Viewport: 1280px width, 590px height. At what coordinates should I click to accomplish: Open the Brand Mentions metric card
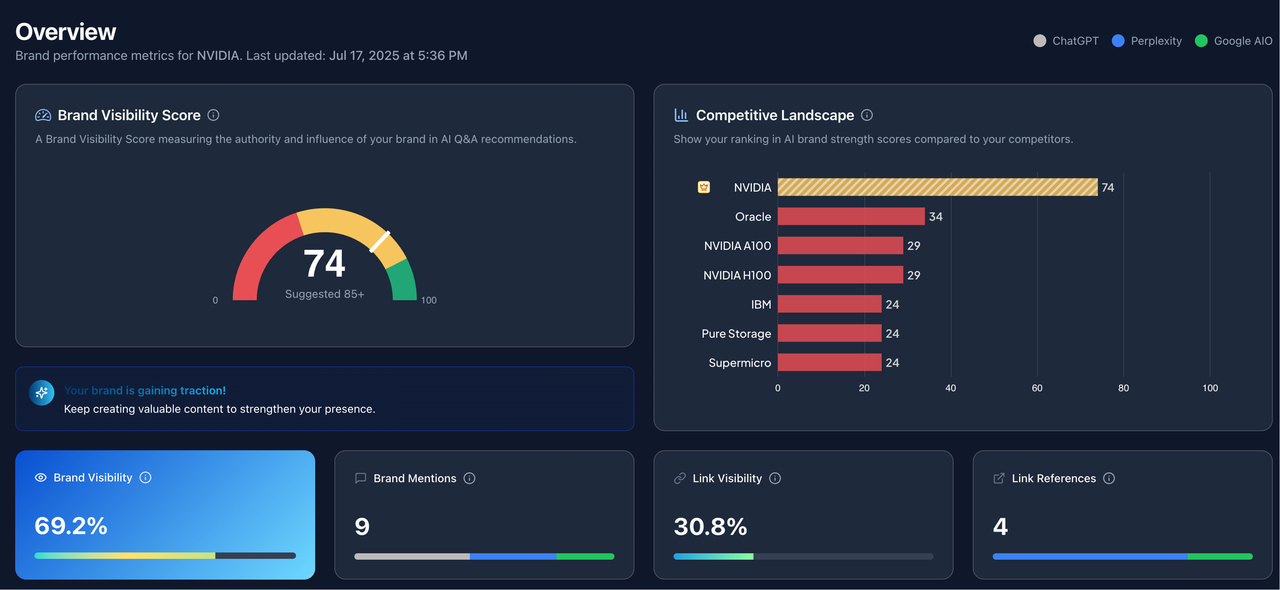coord(484,515)
